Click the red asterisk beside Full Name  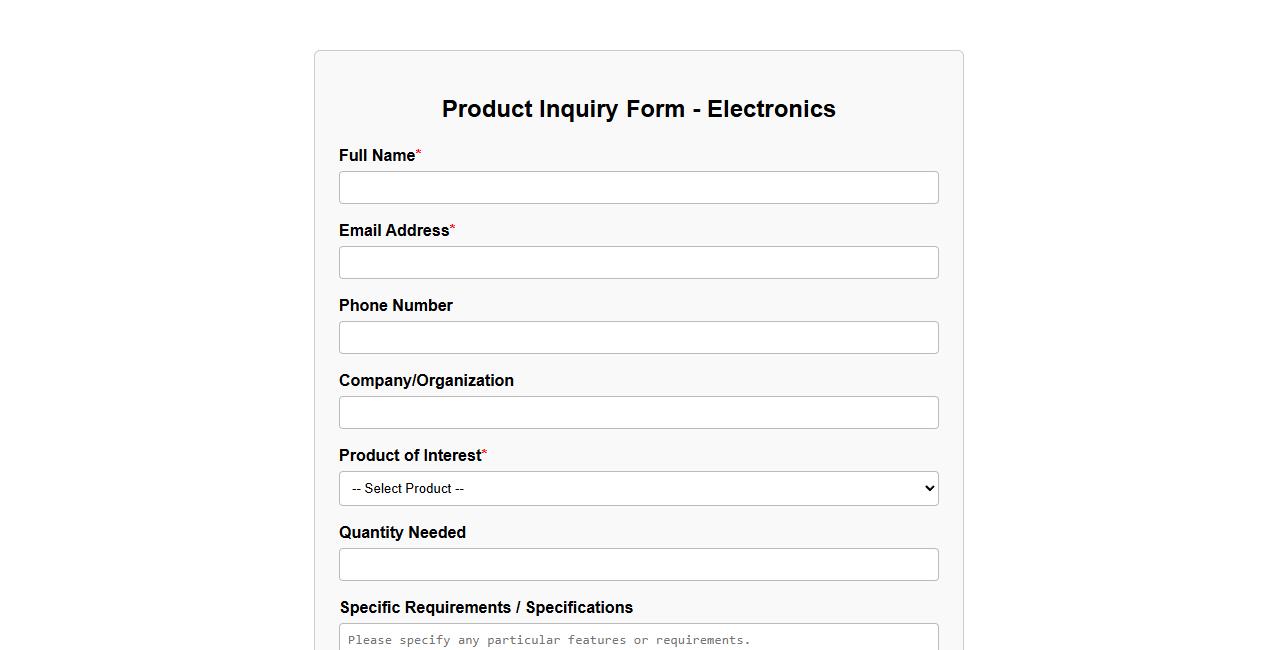(418, 154)
